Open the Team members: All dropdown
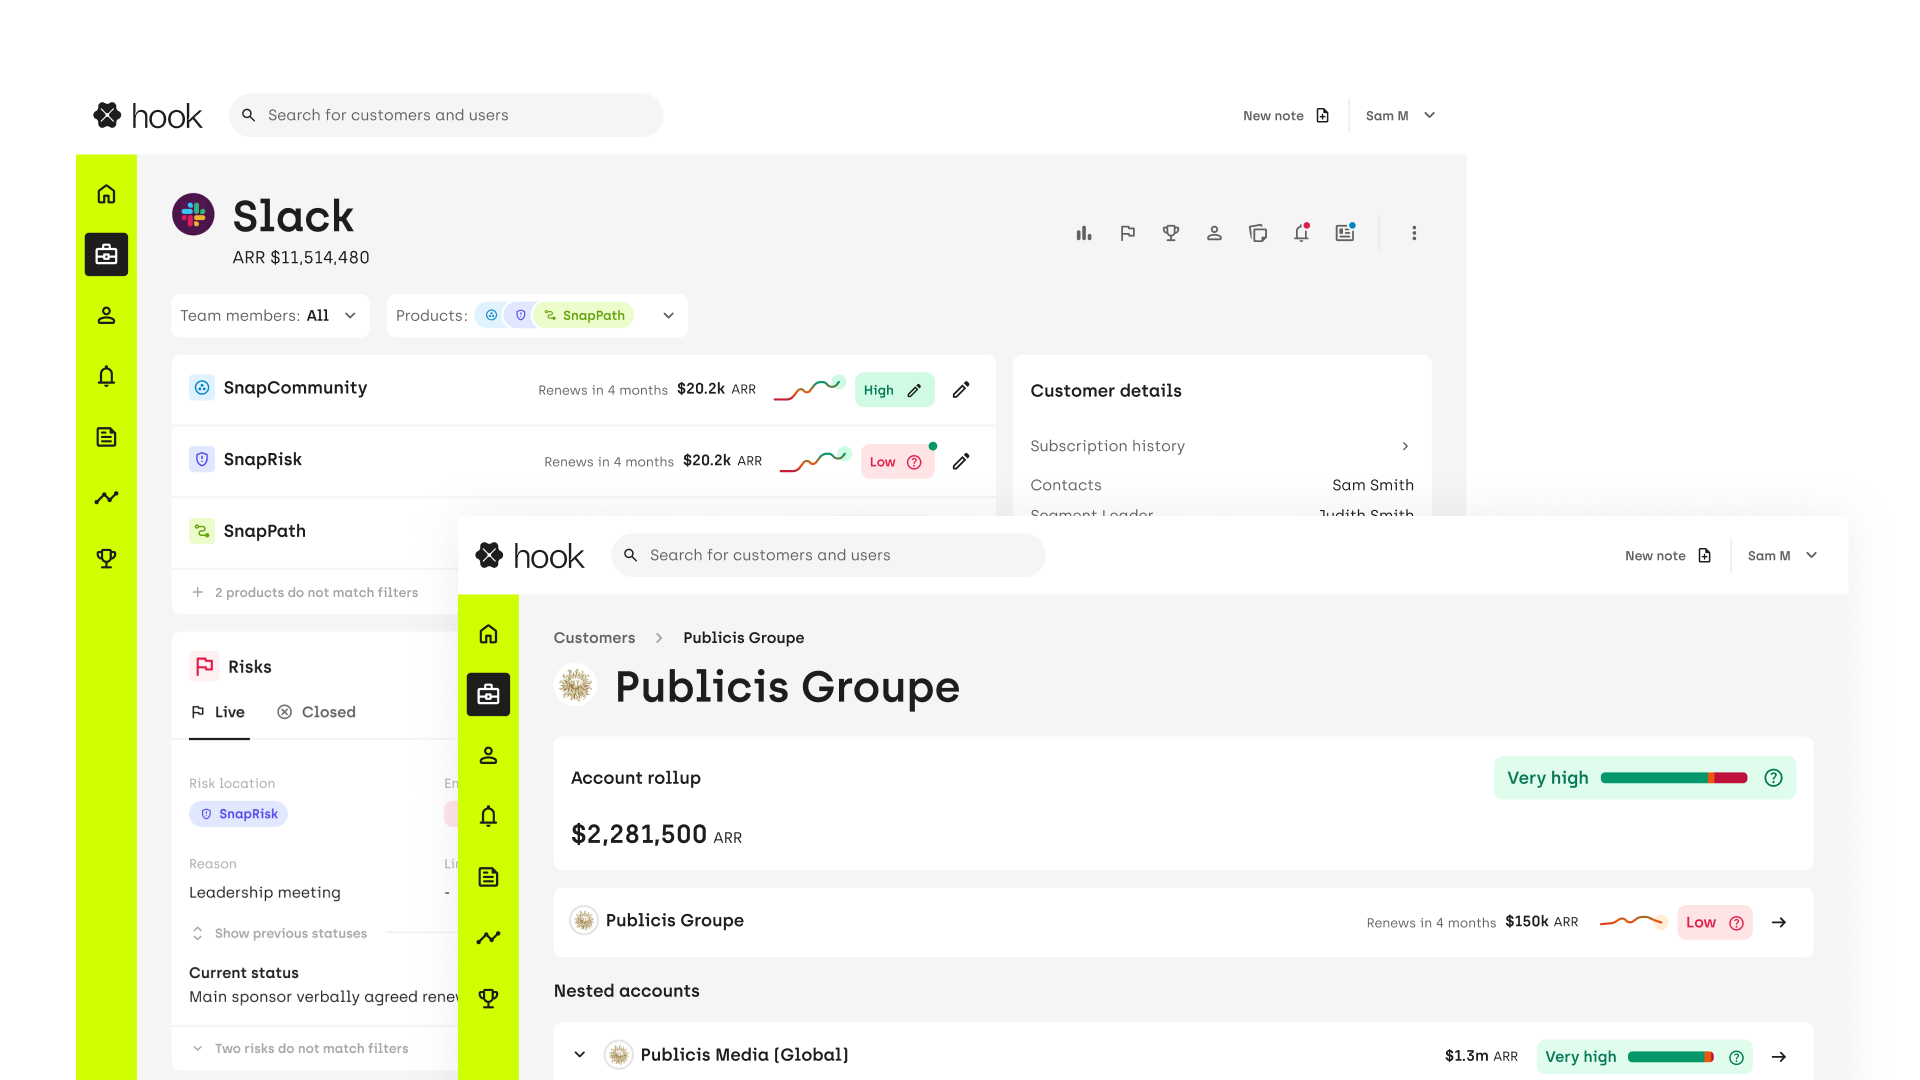The image size is (1920, 1080). click(x=270, y=315)
